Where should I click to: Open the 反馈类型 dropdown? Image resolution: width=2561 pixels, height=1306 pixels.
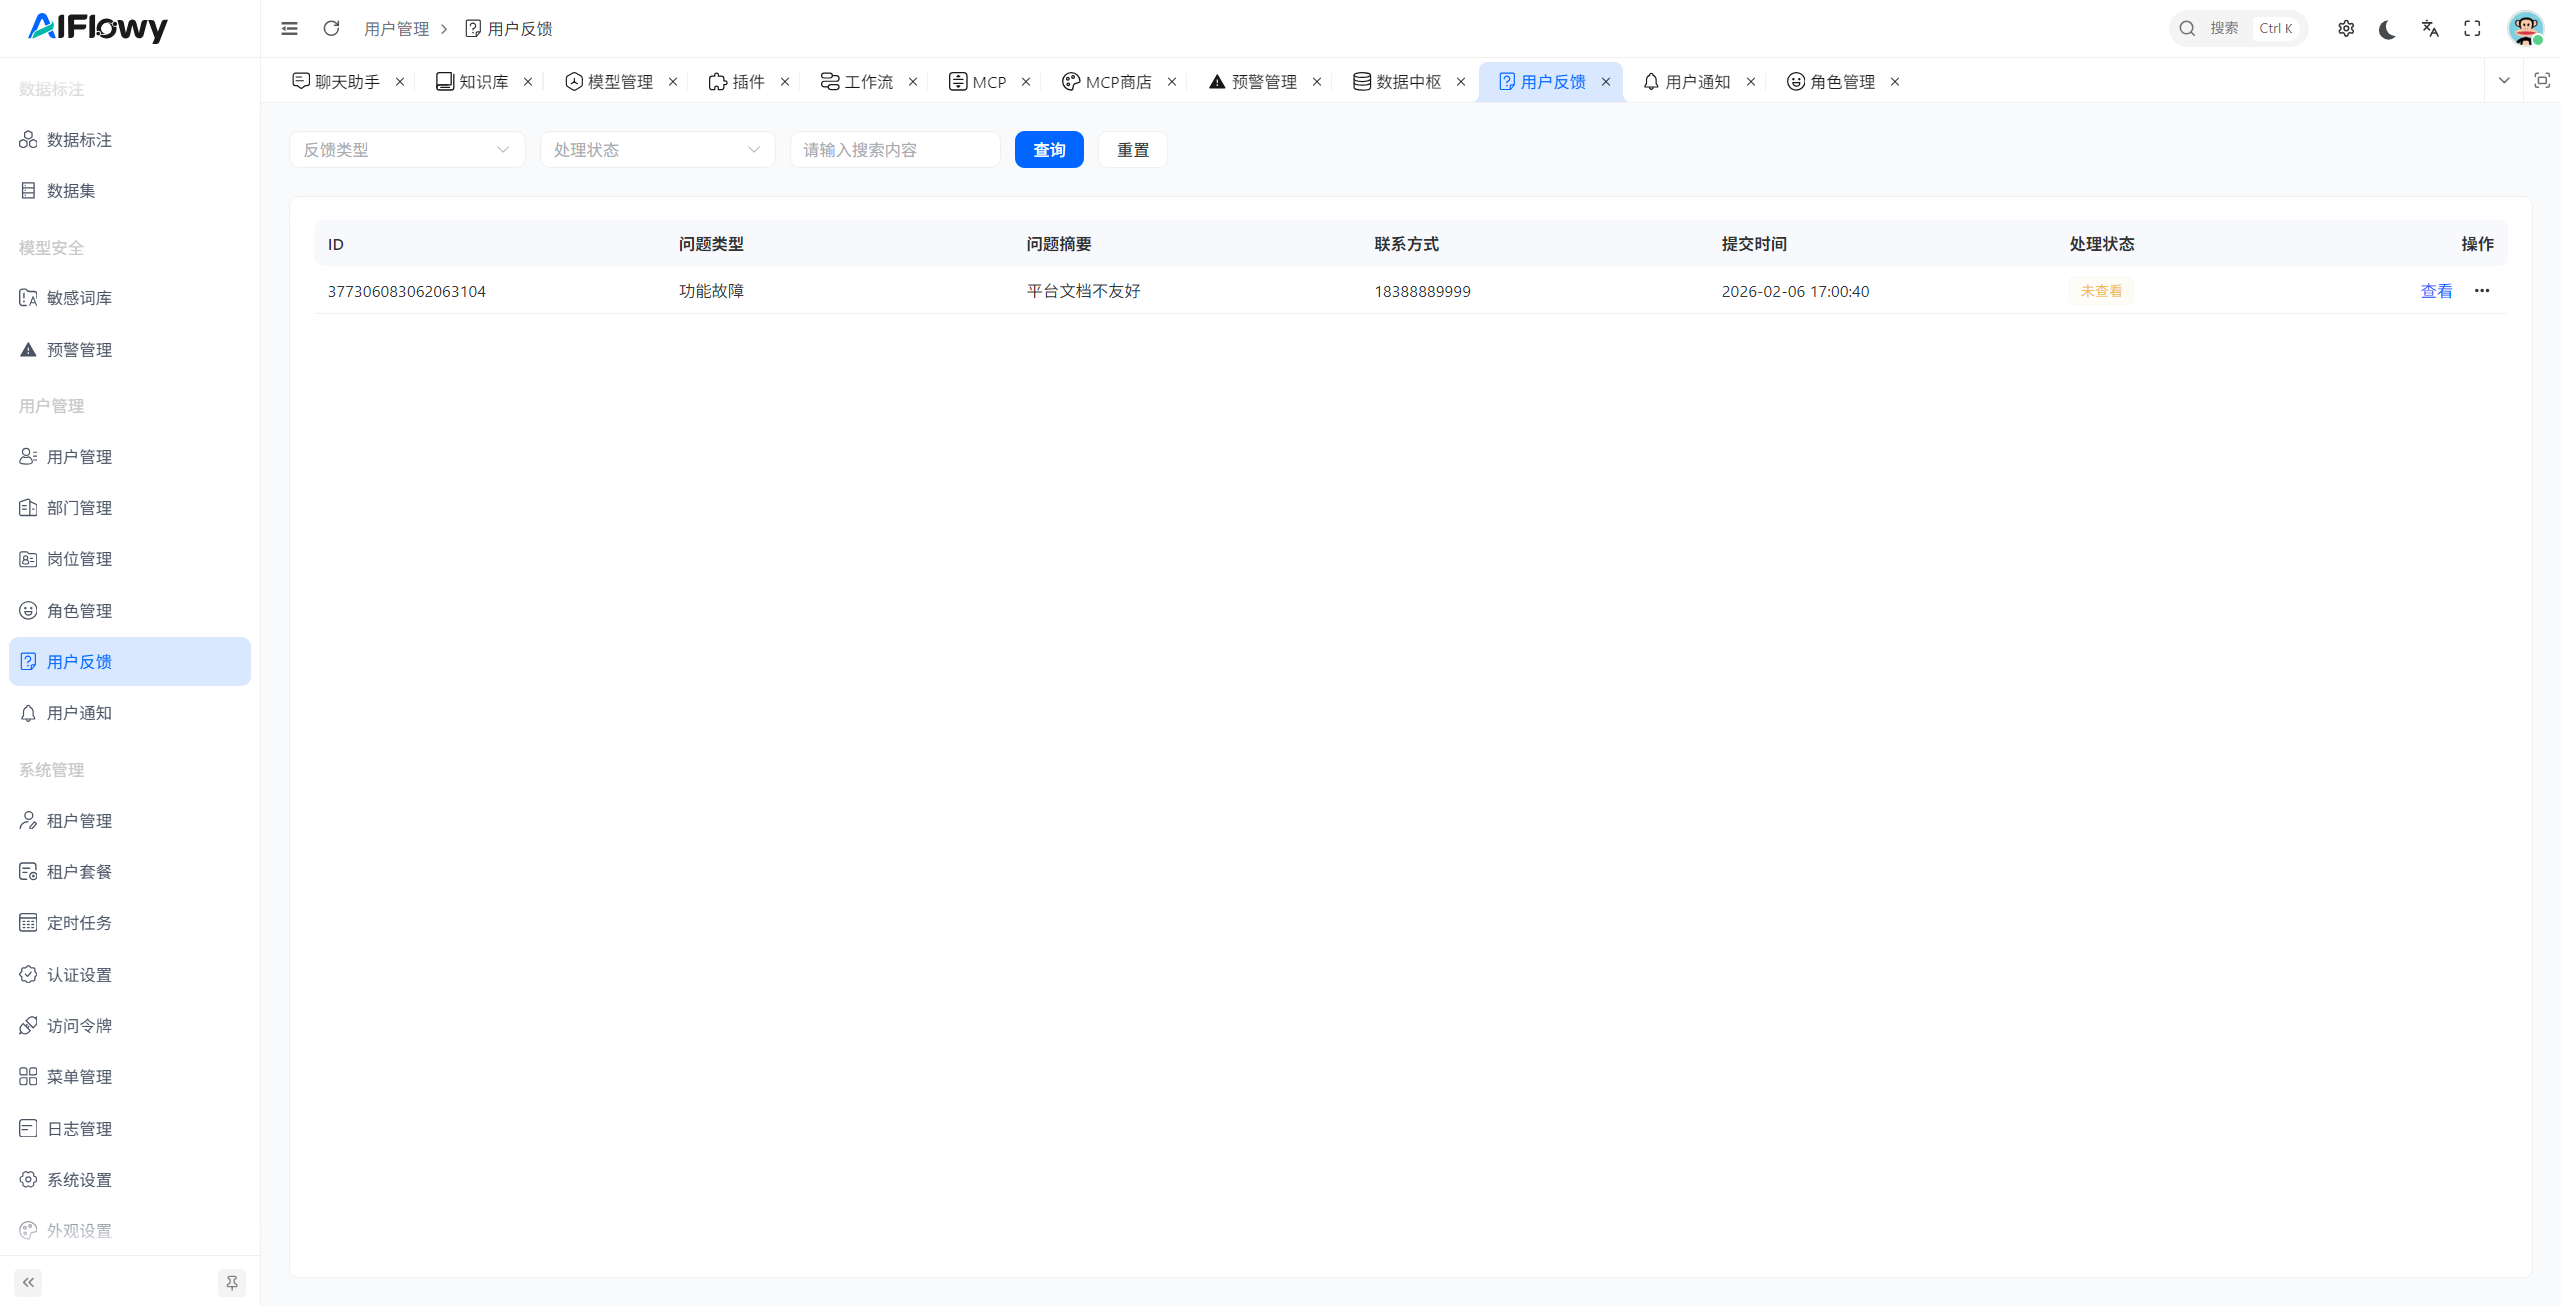click(x=406, y=150)
